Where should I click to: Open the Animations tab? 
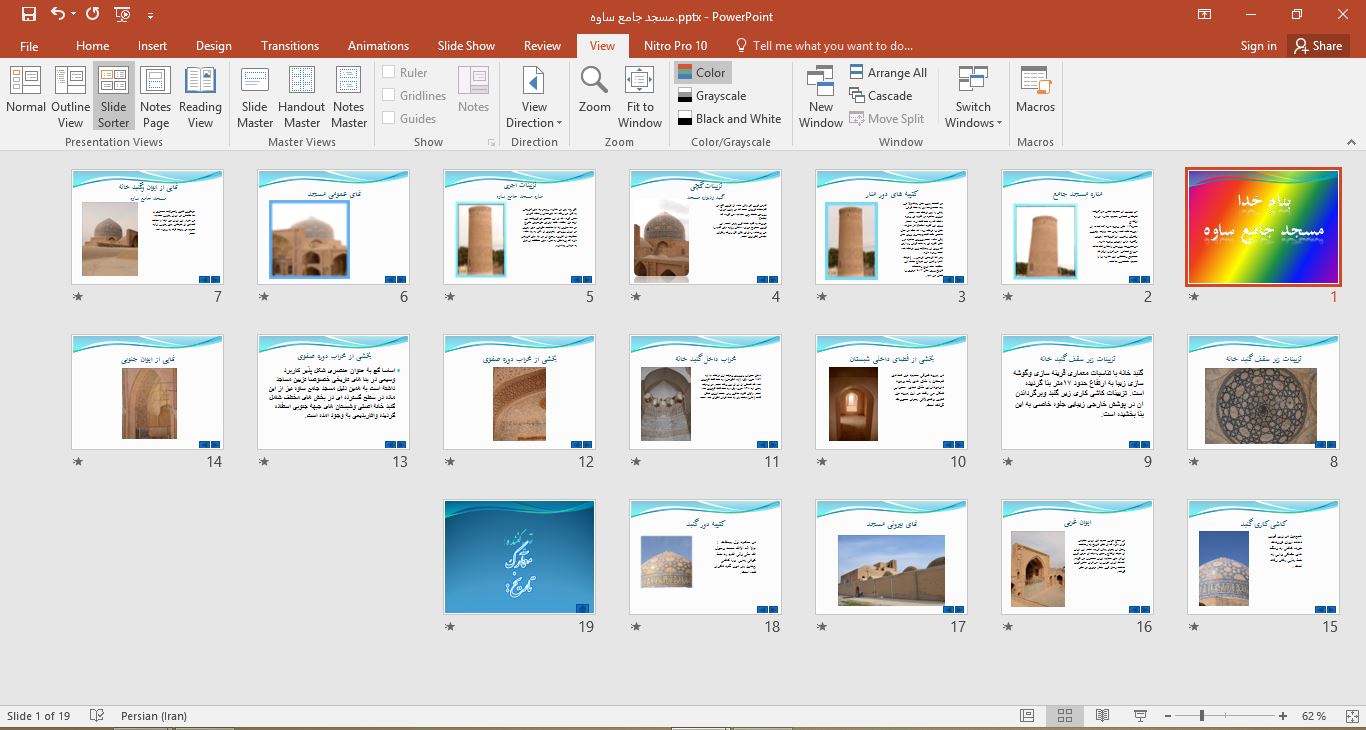pyautogui.click(x=378, y=46)
